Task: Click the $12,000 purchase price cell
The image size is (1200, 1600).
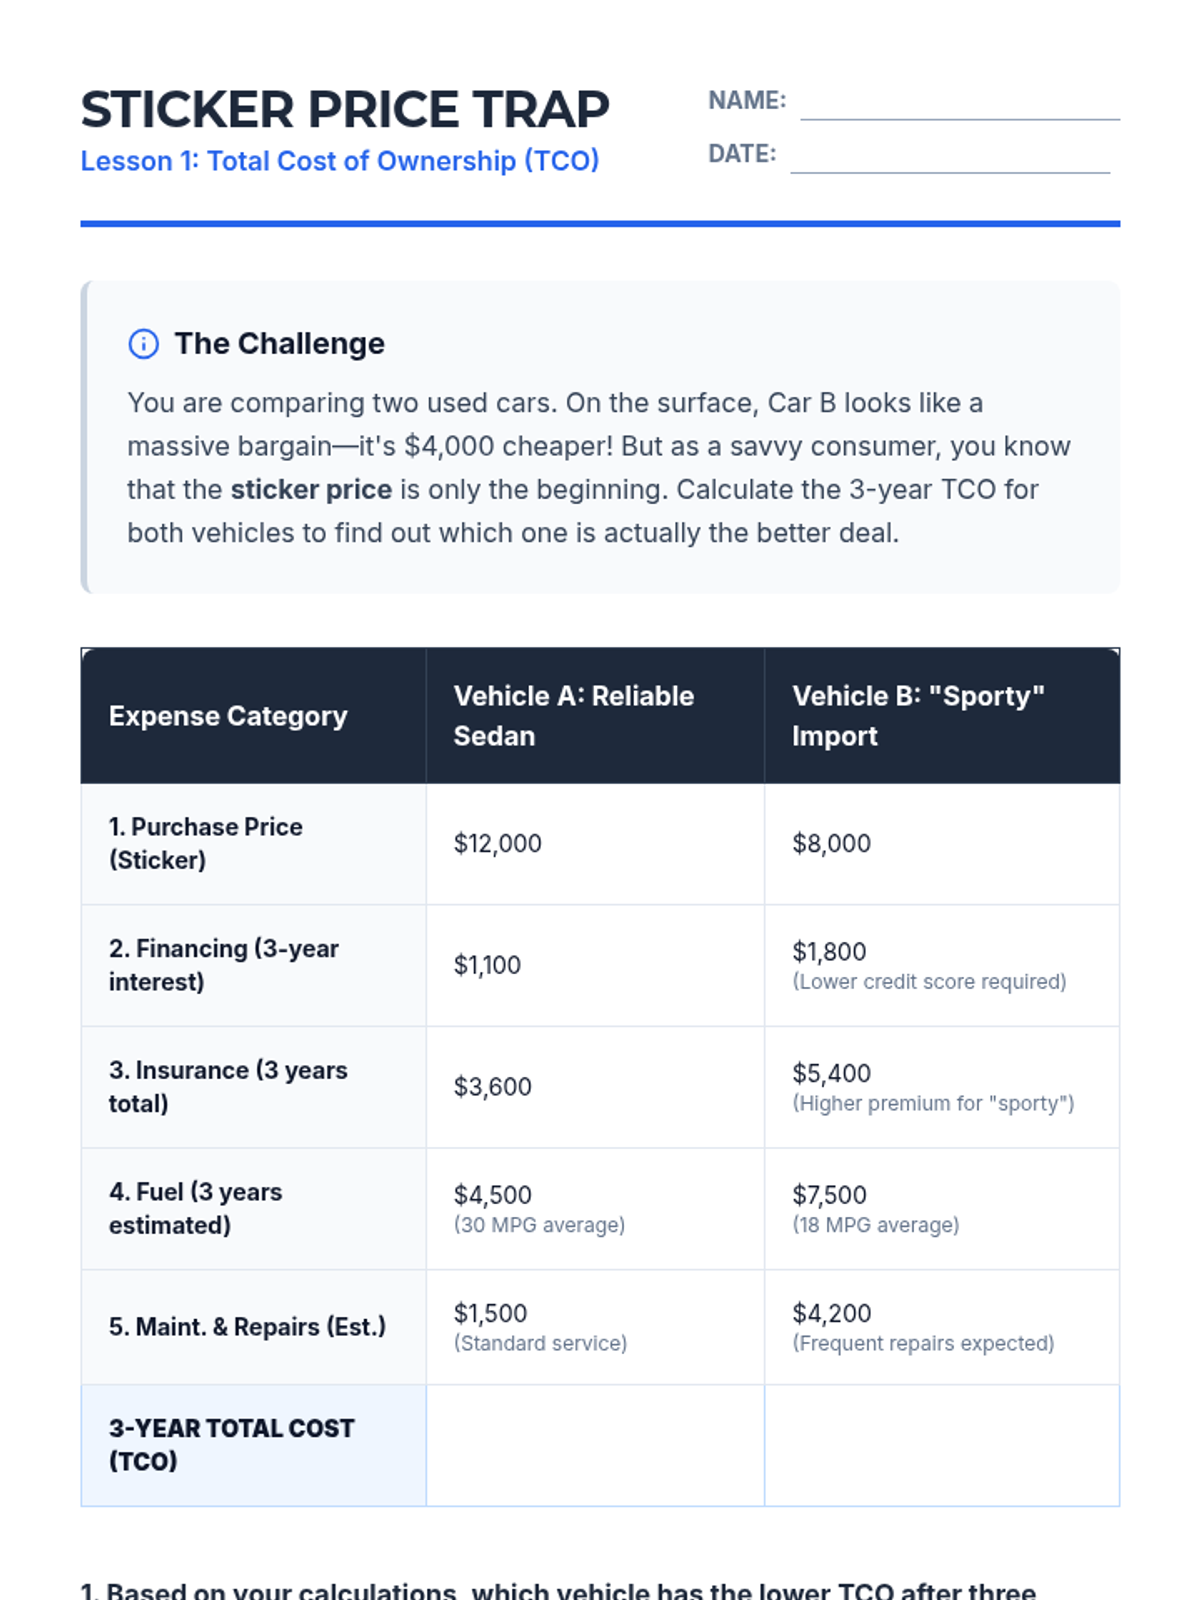Action: click(497, 843)
